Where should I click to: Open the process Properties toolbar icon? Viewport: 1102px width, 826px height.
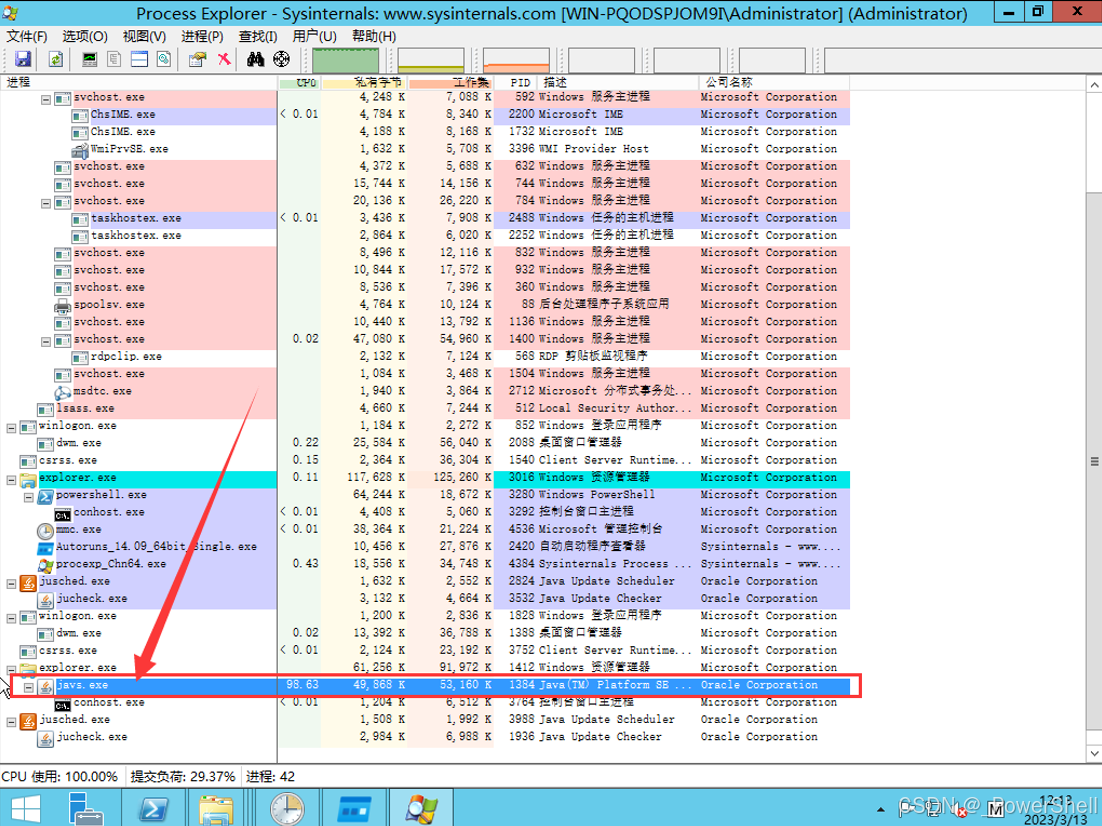click(x=197, y=60)
